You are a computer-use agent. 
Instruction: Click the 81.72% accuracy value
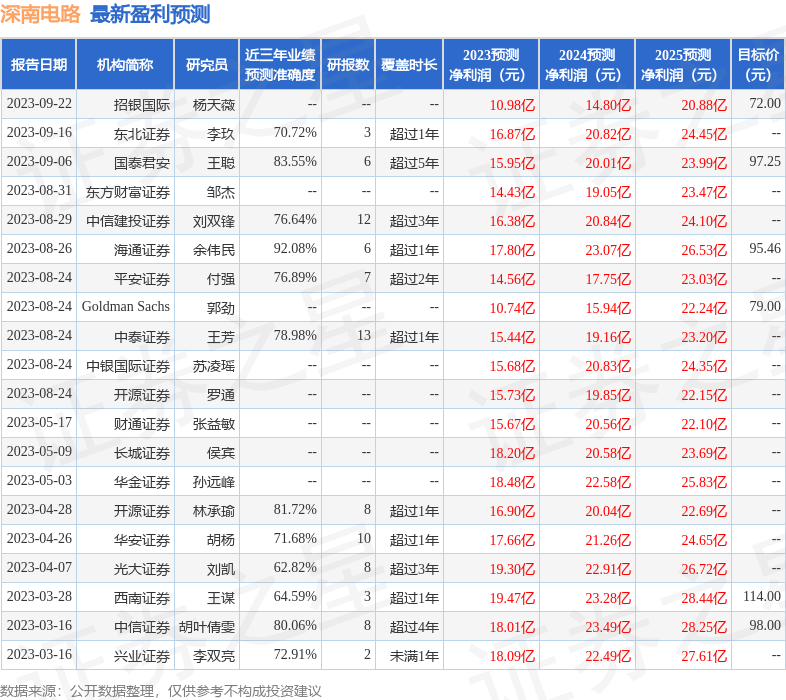coord(295,510)
